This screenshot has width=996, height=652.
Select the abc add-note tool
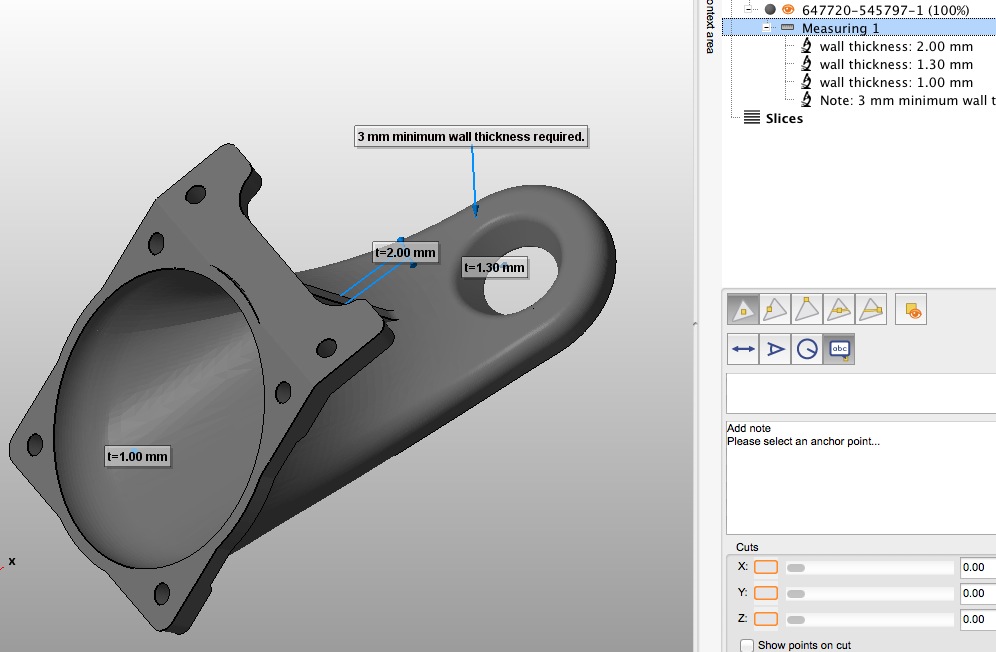tap(839, 349)
